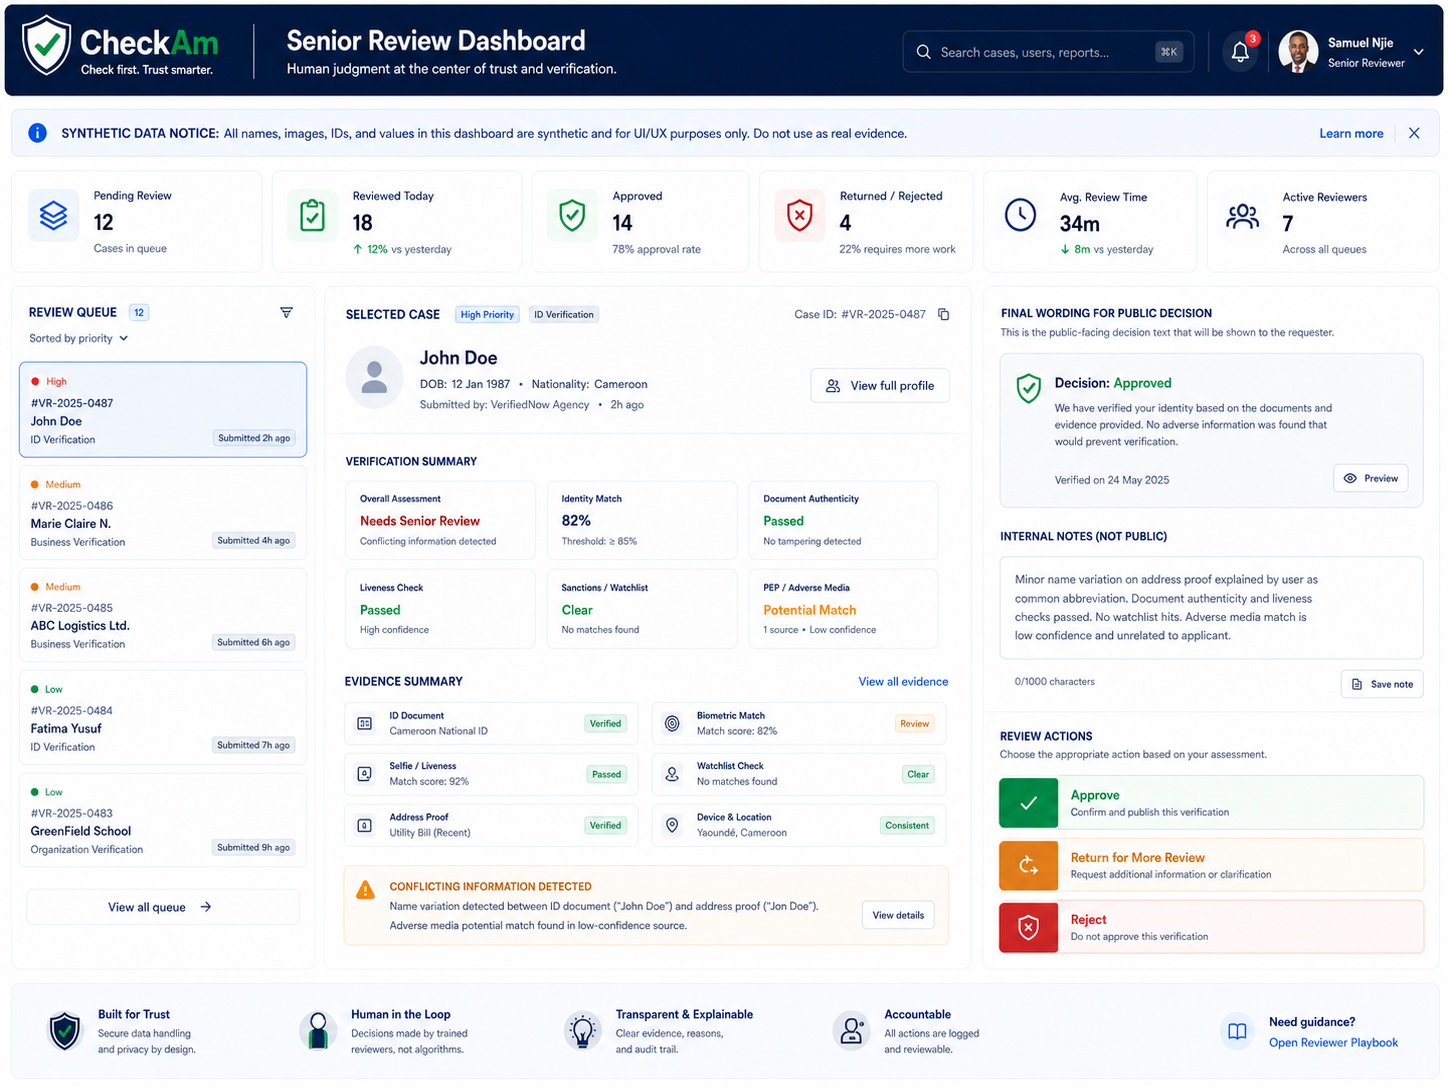Click the synthetic data info icon
The image size is (1448, 1086).
38,133
